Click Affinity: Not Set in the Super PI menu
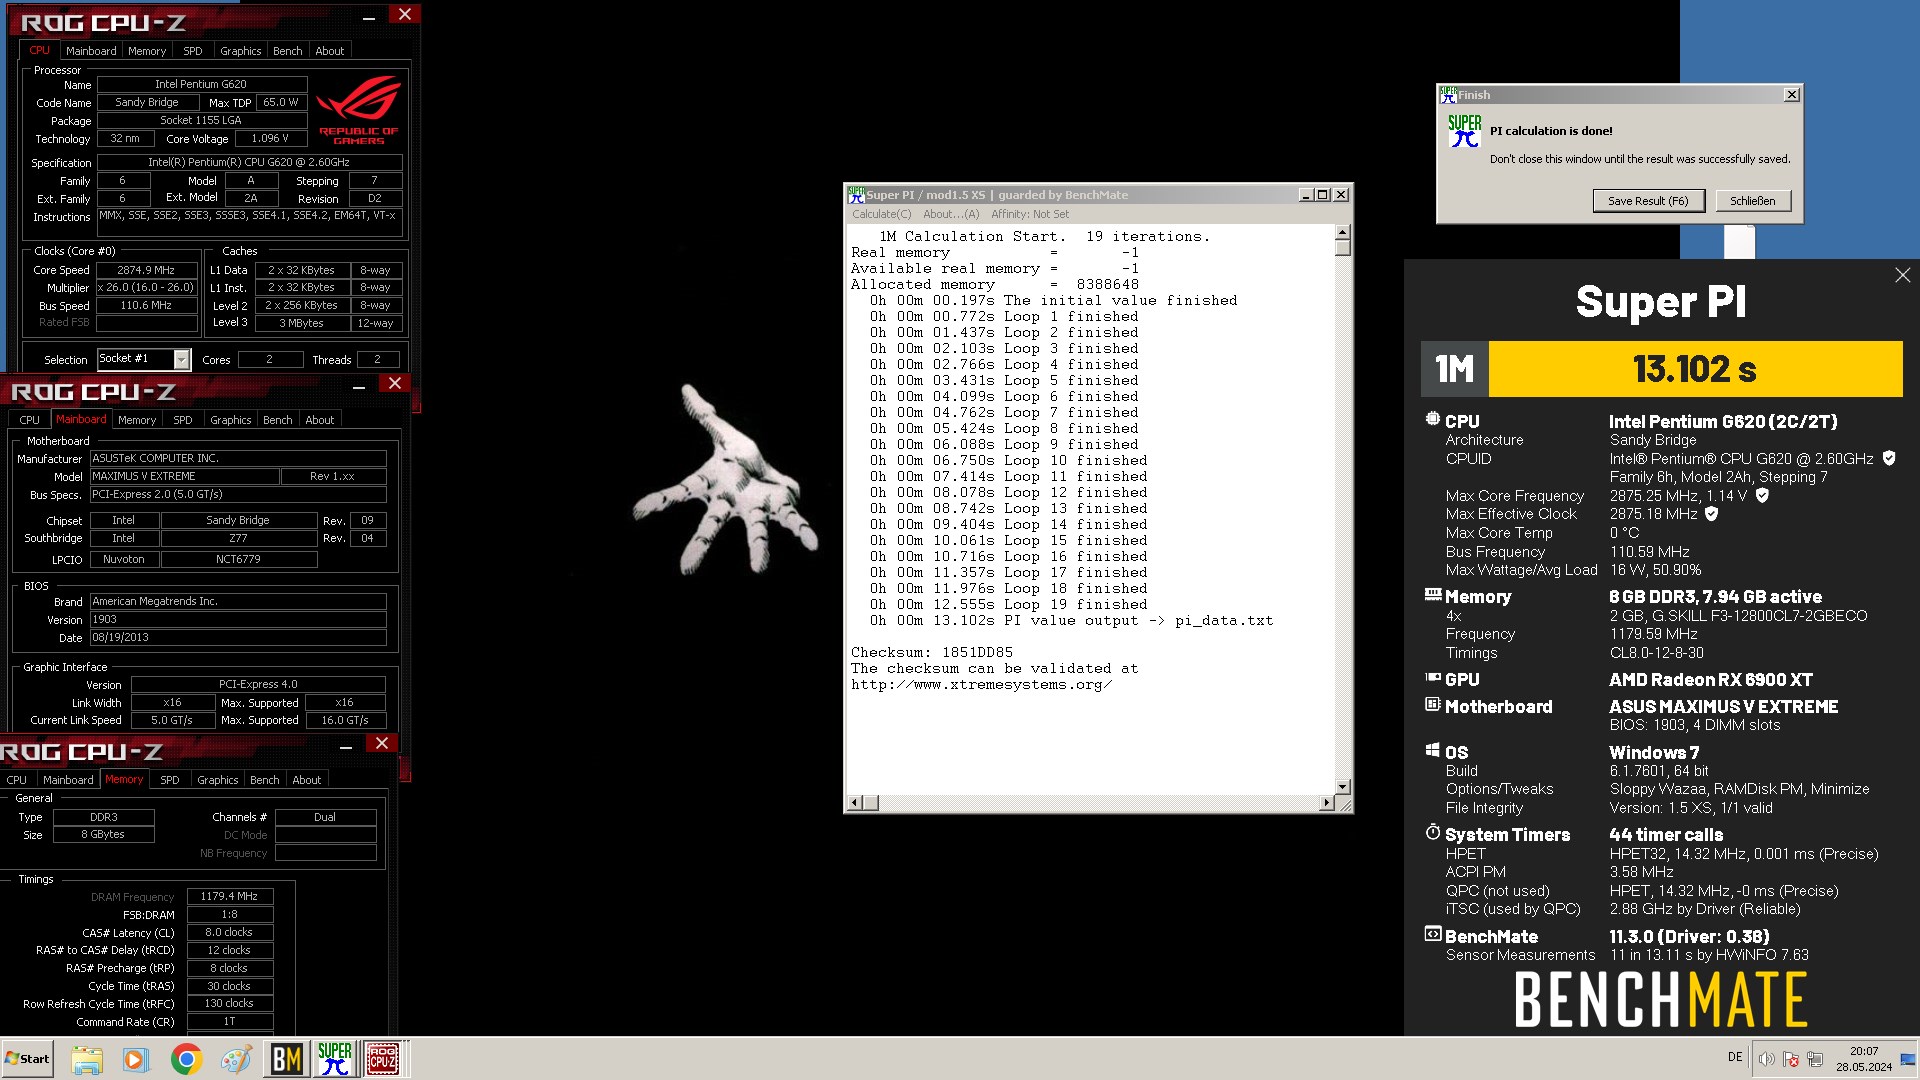This screenshot has width=1920, height=1080. [1030, 214]
